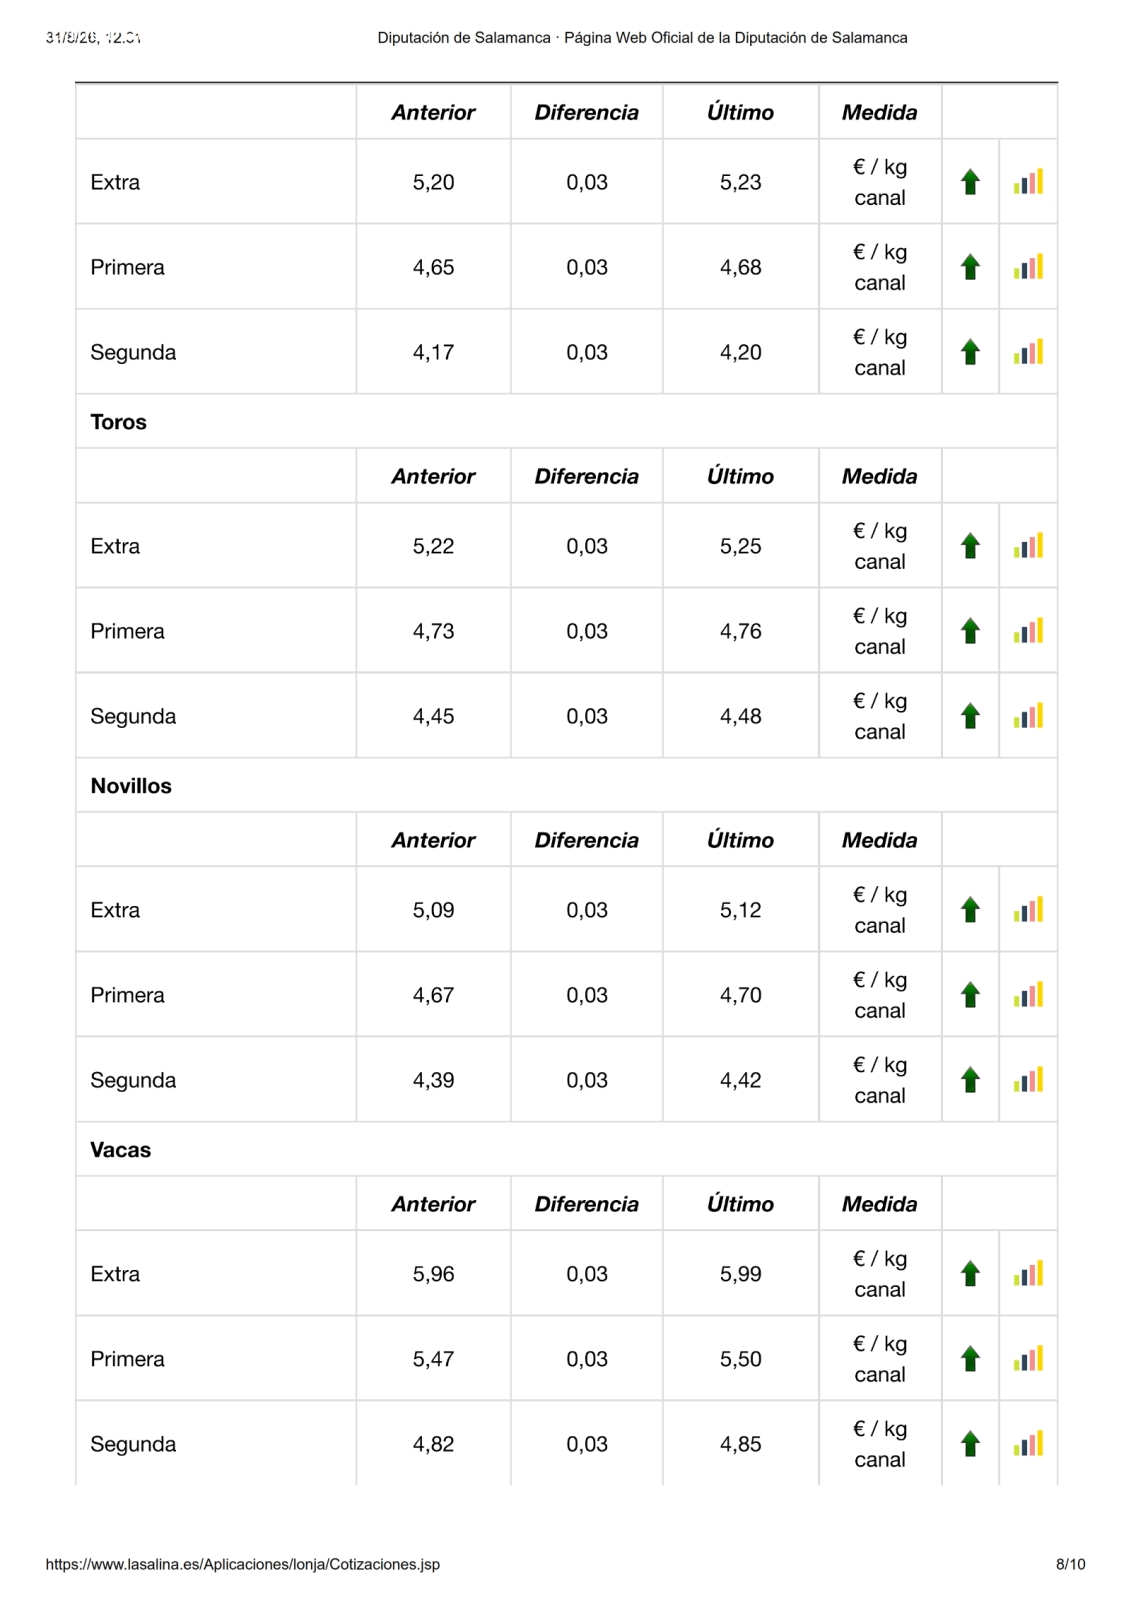Select the Vacas section heading
The width and height of the screenshot is (1131, 1600).
click(x=121, y=1150)
